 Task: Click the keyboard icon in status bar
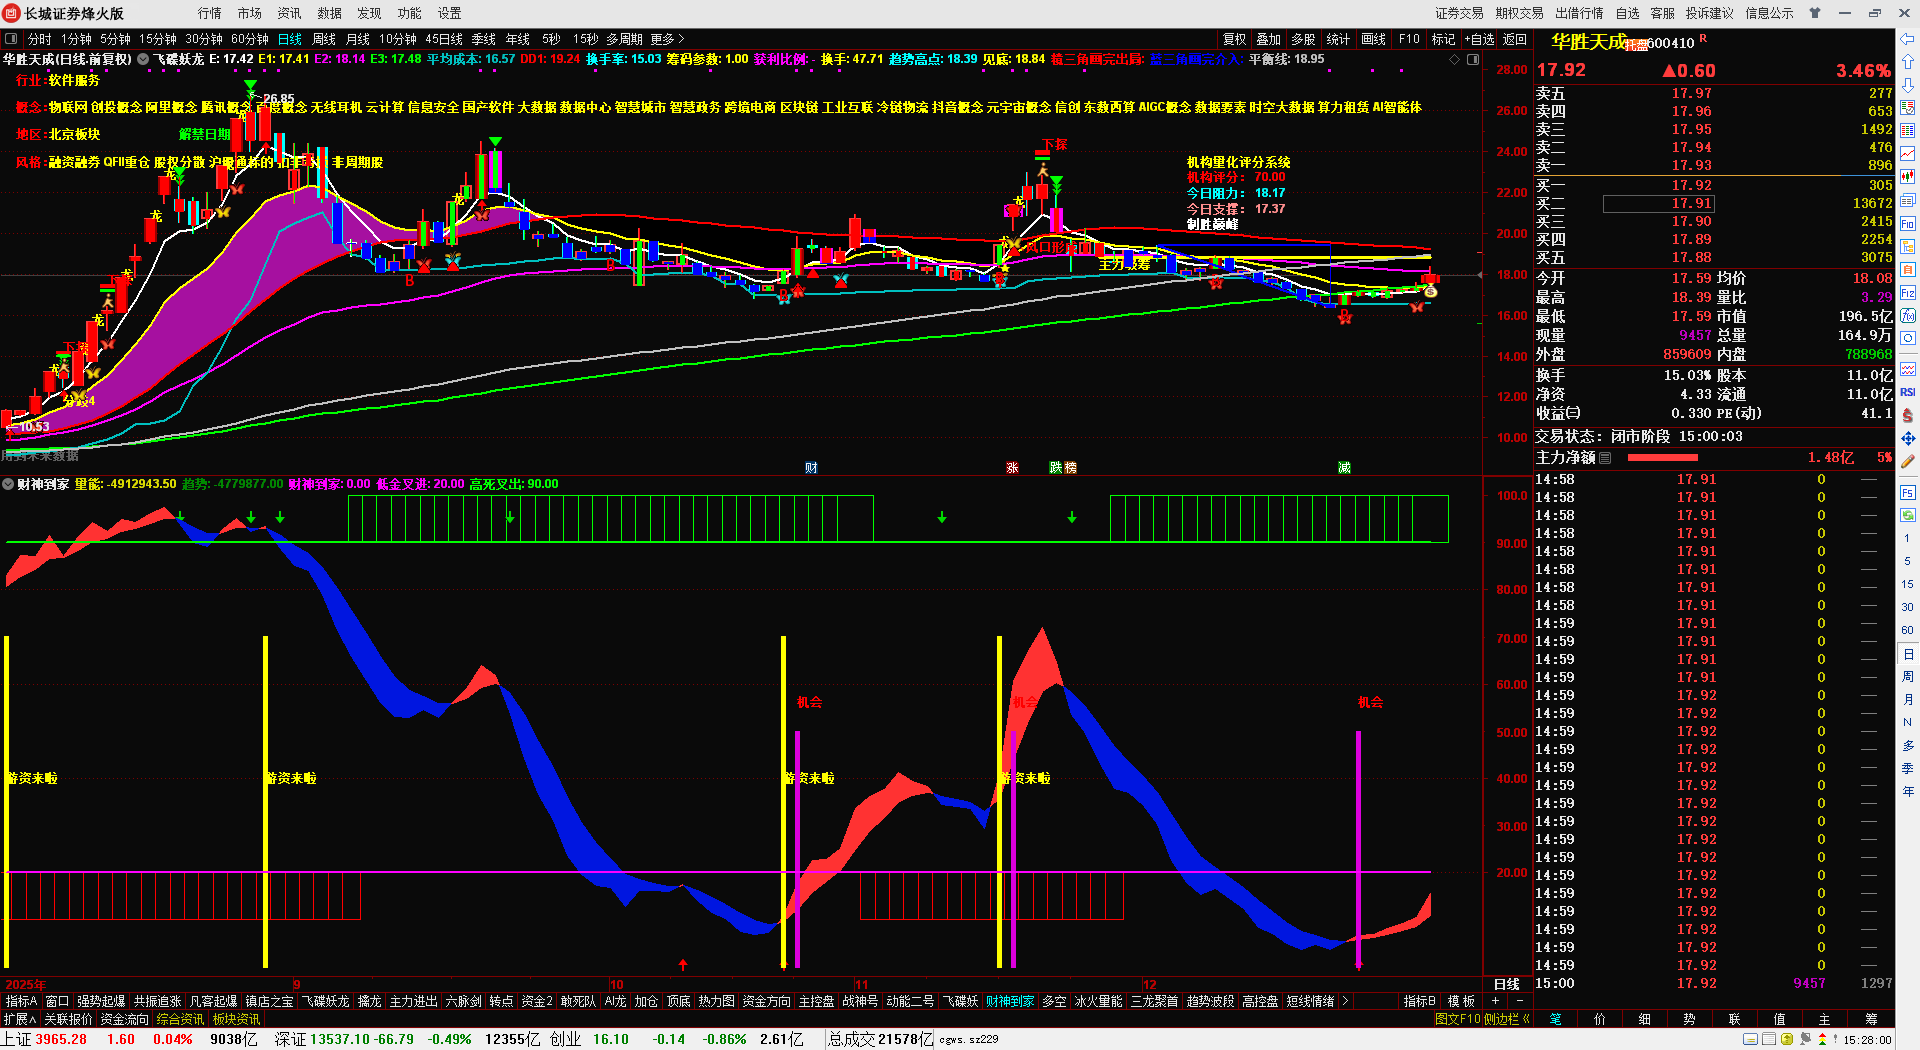click(1751, 1040)
